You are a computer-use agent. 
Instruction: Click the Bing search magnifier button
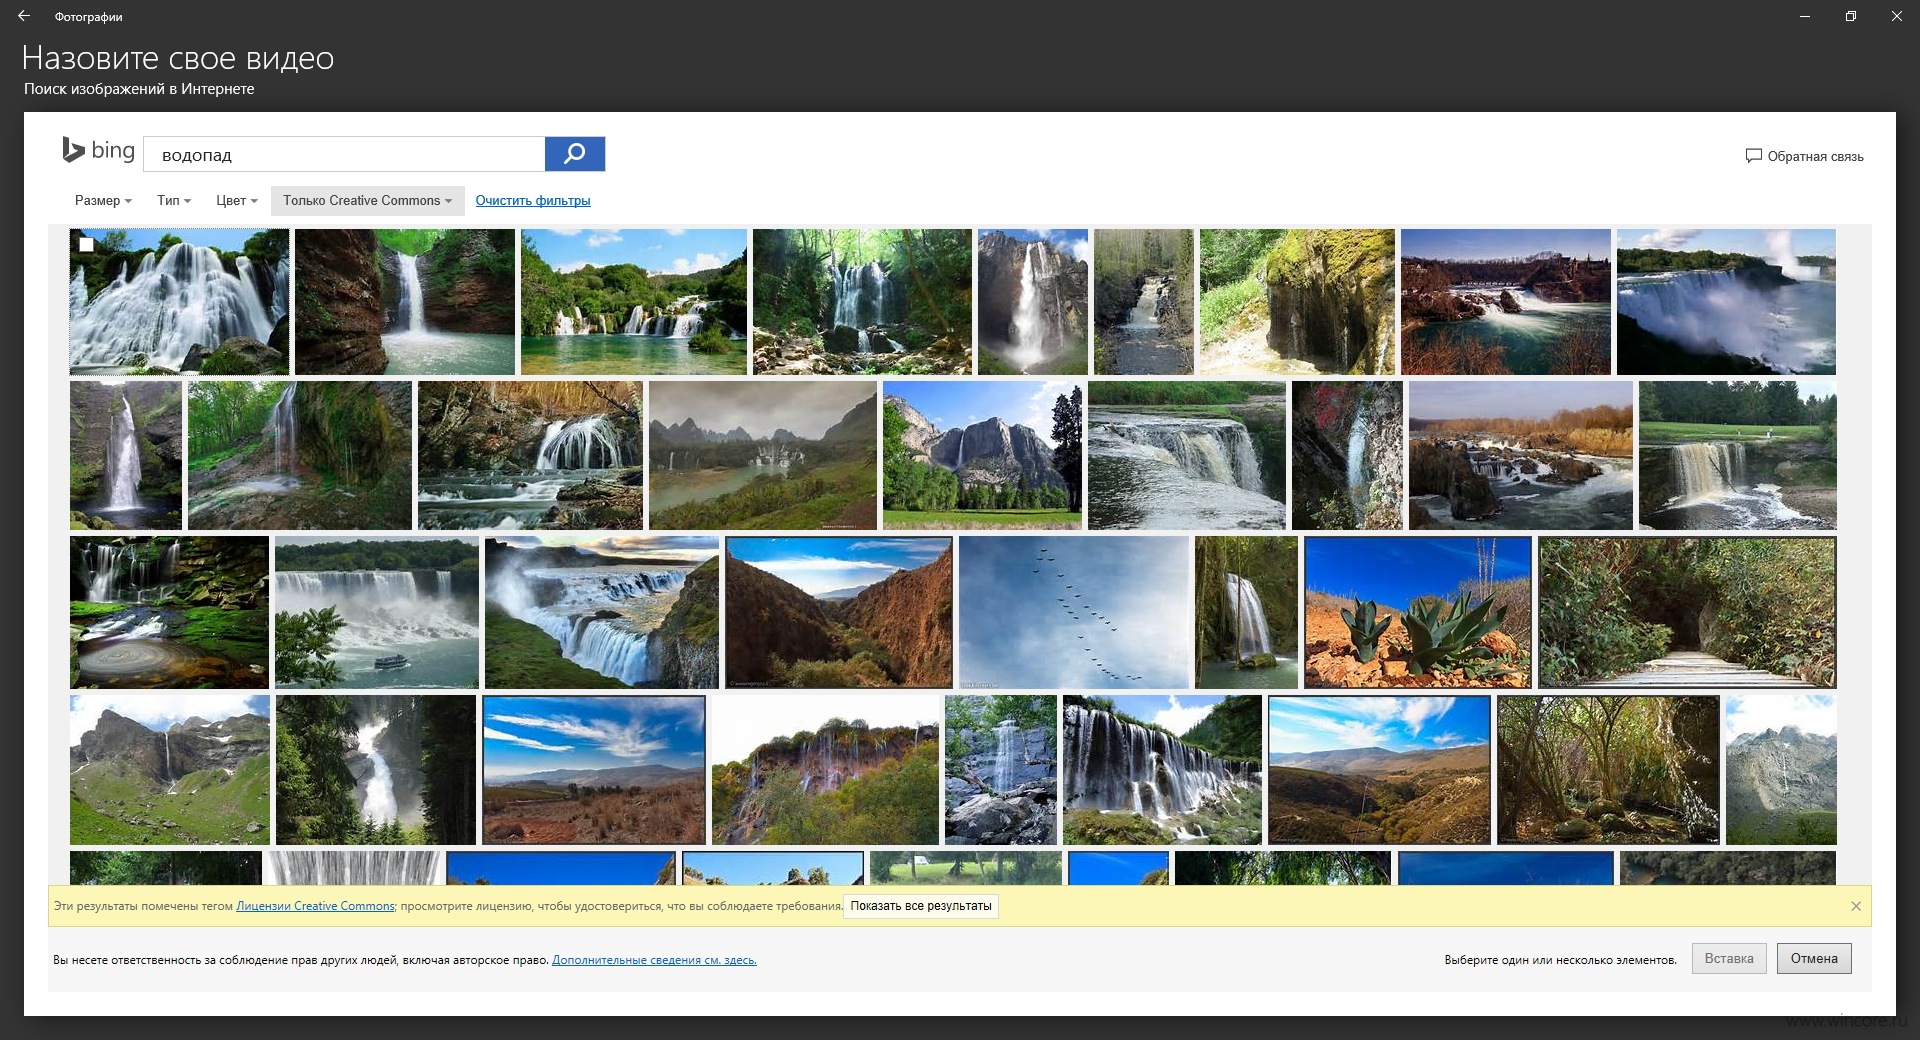[575, 154]
